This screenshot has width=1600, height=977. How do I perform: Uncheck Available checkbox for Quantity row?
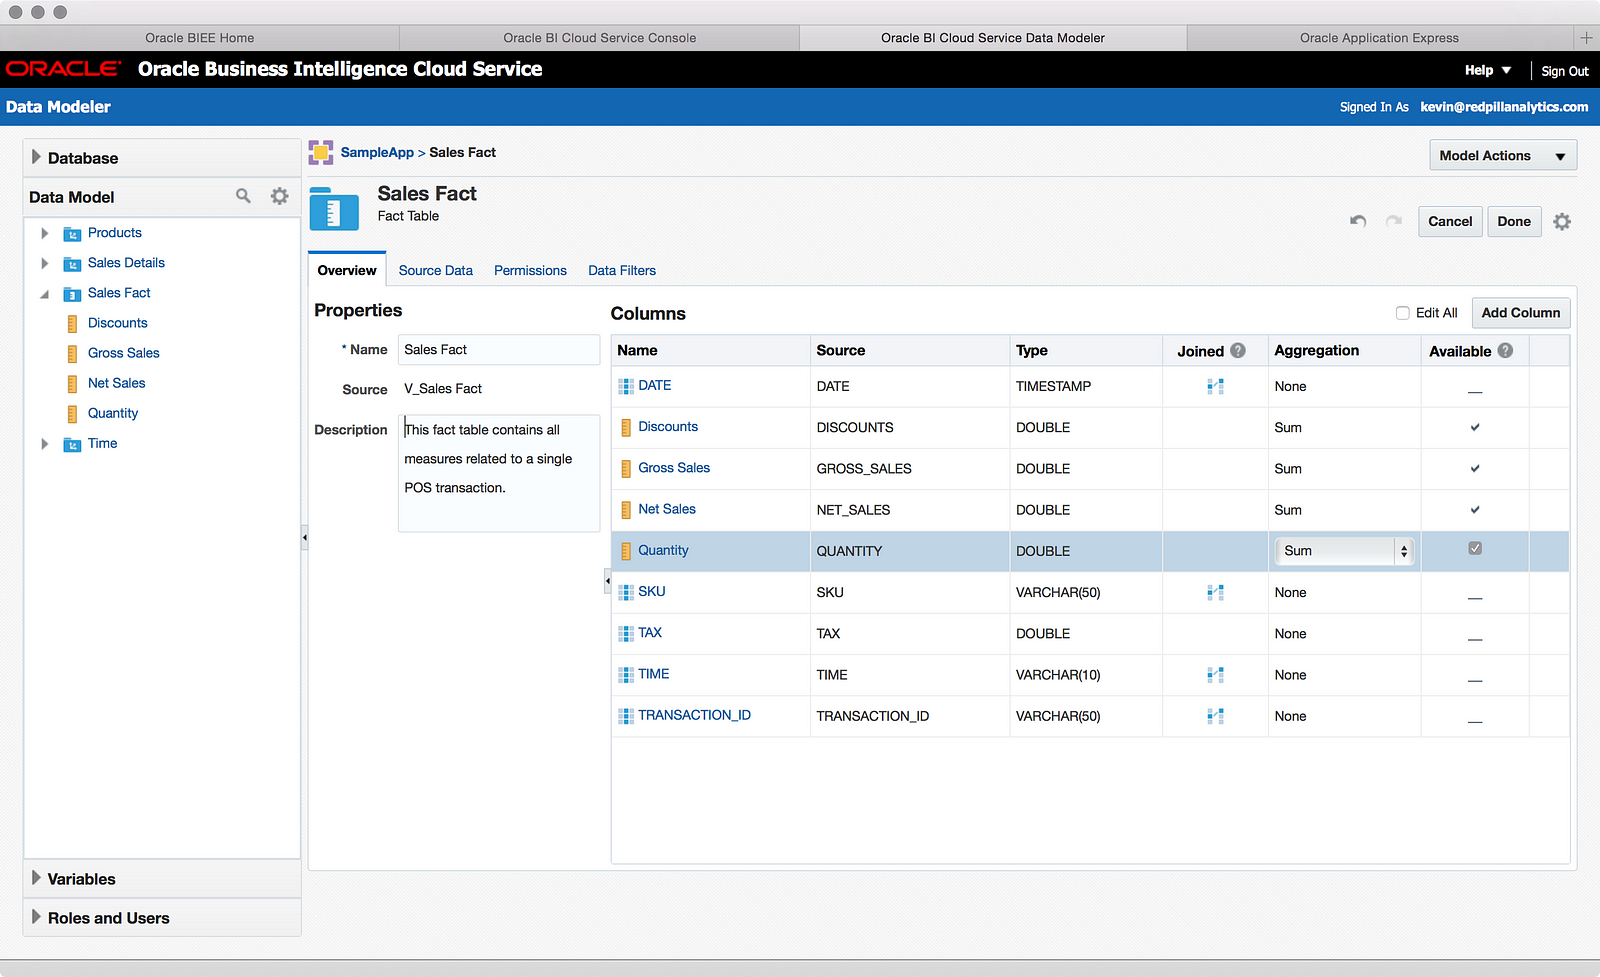[1475, 549]
